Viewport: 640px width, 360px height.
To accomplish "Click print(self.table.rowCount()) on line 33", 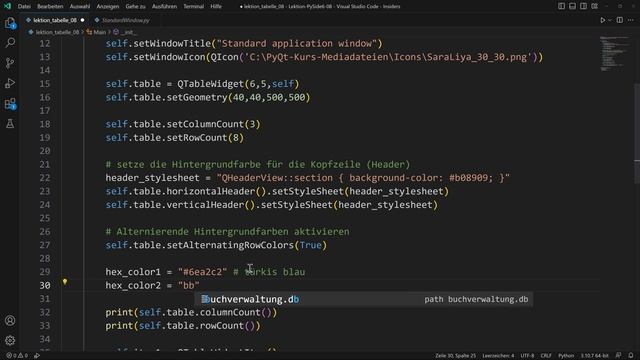I will [x=183, y=326].
